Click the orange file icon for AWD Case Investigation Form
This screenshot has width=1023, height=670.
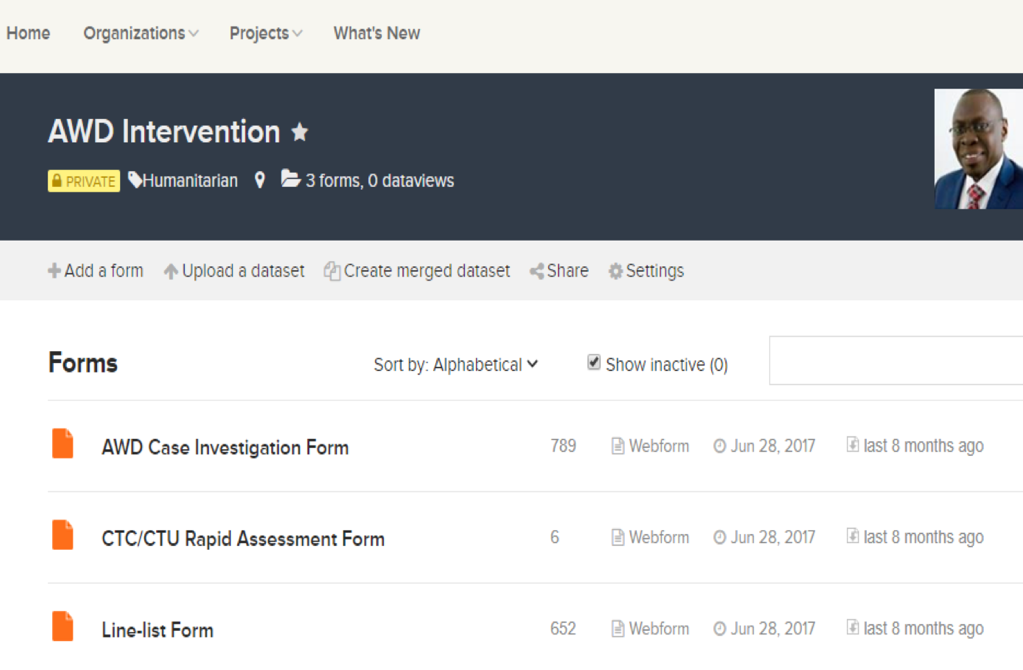[x=63, y=444]
